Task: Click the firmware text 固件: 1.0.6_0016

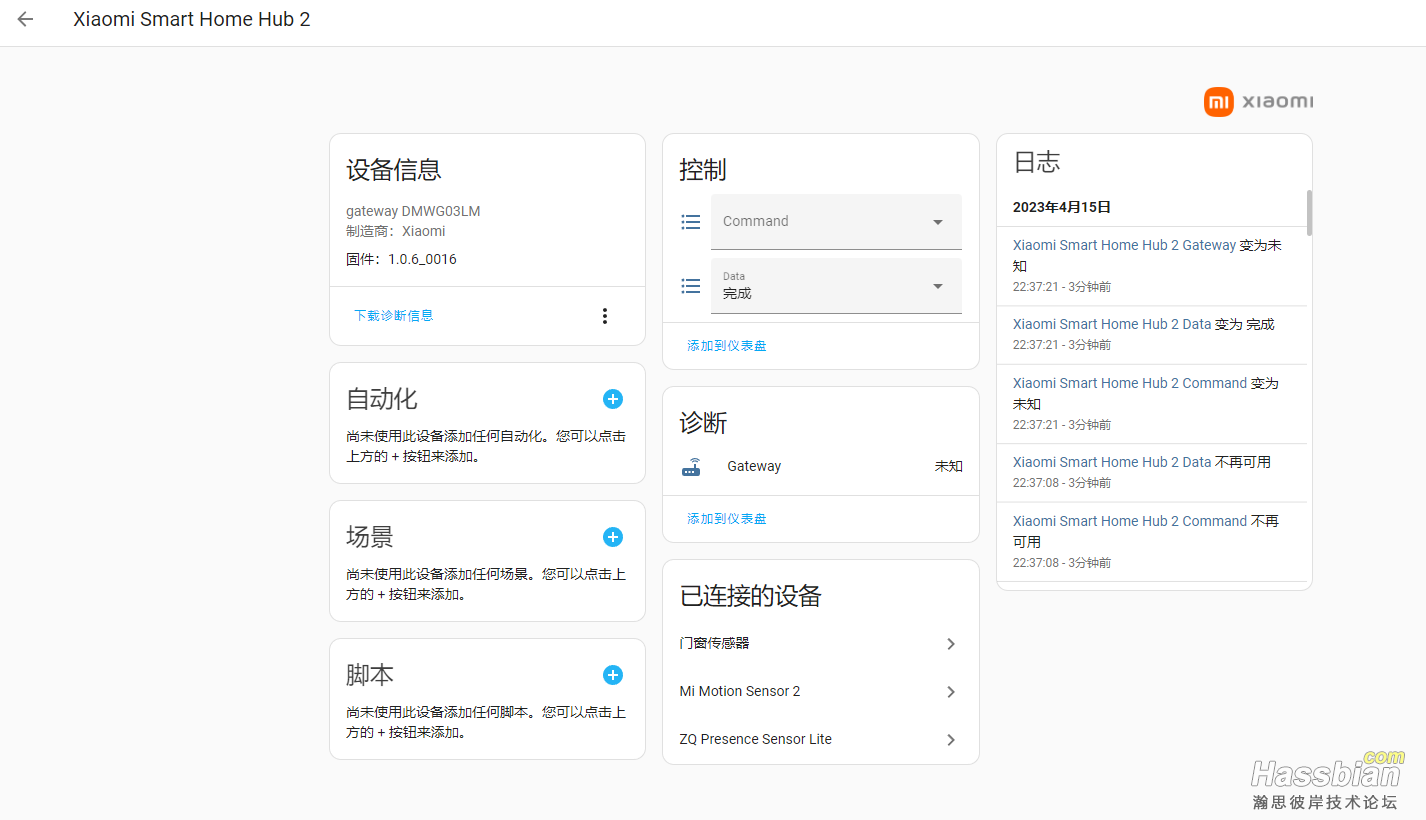Action: [401, 260]
